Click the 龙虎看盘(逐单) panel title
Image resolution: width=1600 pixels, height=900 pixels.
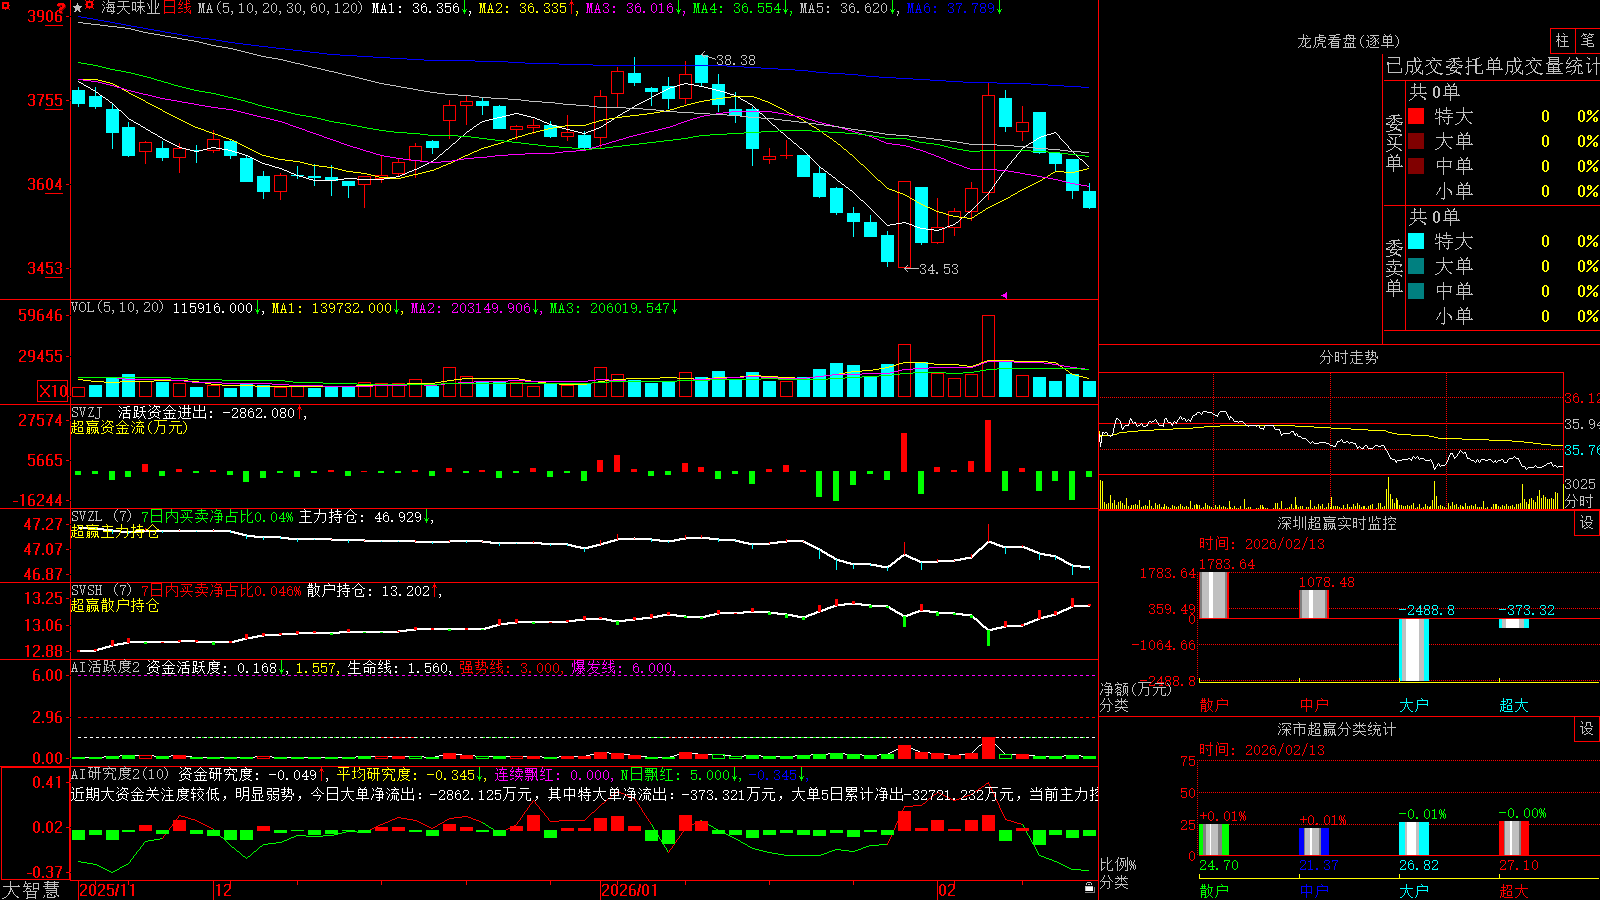[x=1348, y=41]
